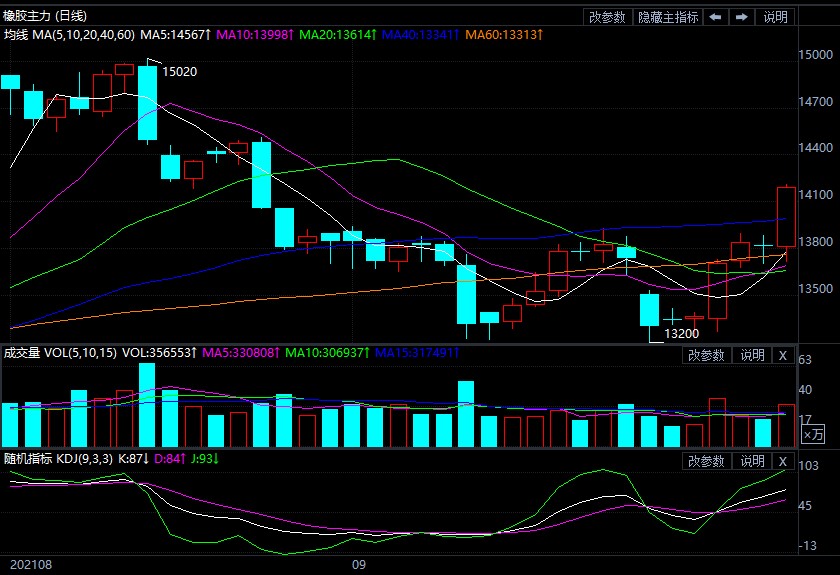The height and width of the screenshot is (575, 840).
Task: Click the left arrow navigation icon
Action: (x=715, y=17)
